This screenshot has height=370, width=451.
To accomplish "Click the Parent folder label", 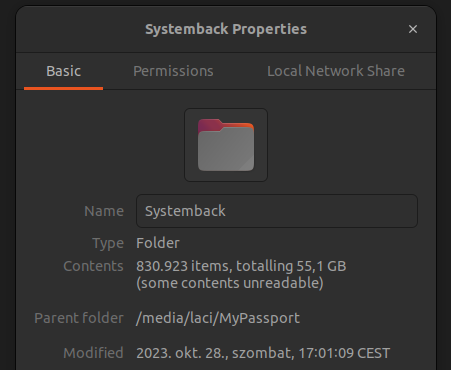I will coord(79,318).
